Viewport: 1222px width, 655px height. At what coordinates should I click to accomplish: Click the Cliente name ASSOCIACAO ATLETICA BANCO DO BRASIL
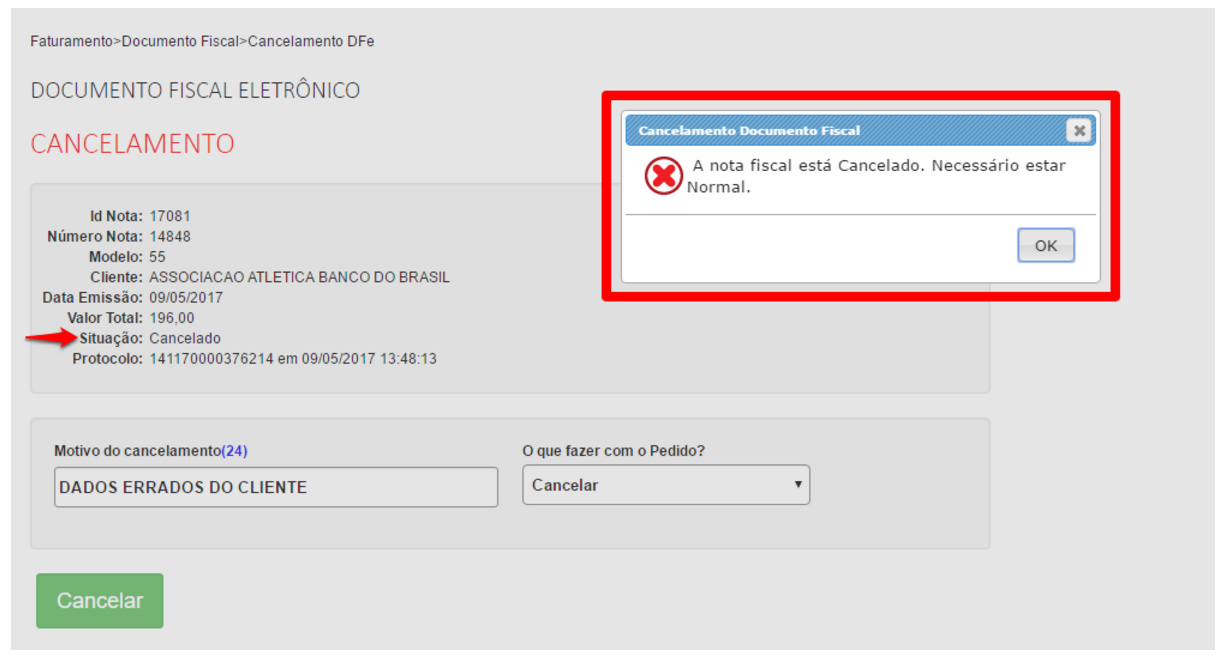299,277
